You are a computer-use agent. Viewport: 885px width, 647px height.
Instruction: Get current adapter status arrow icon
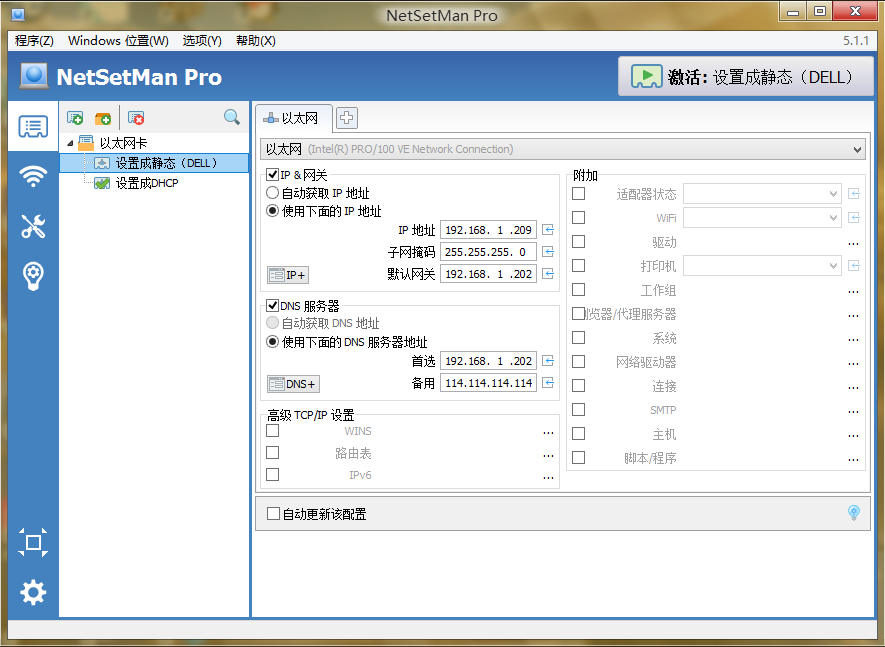854,194
